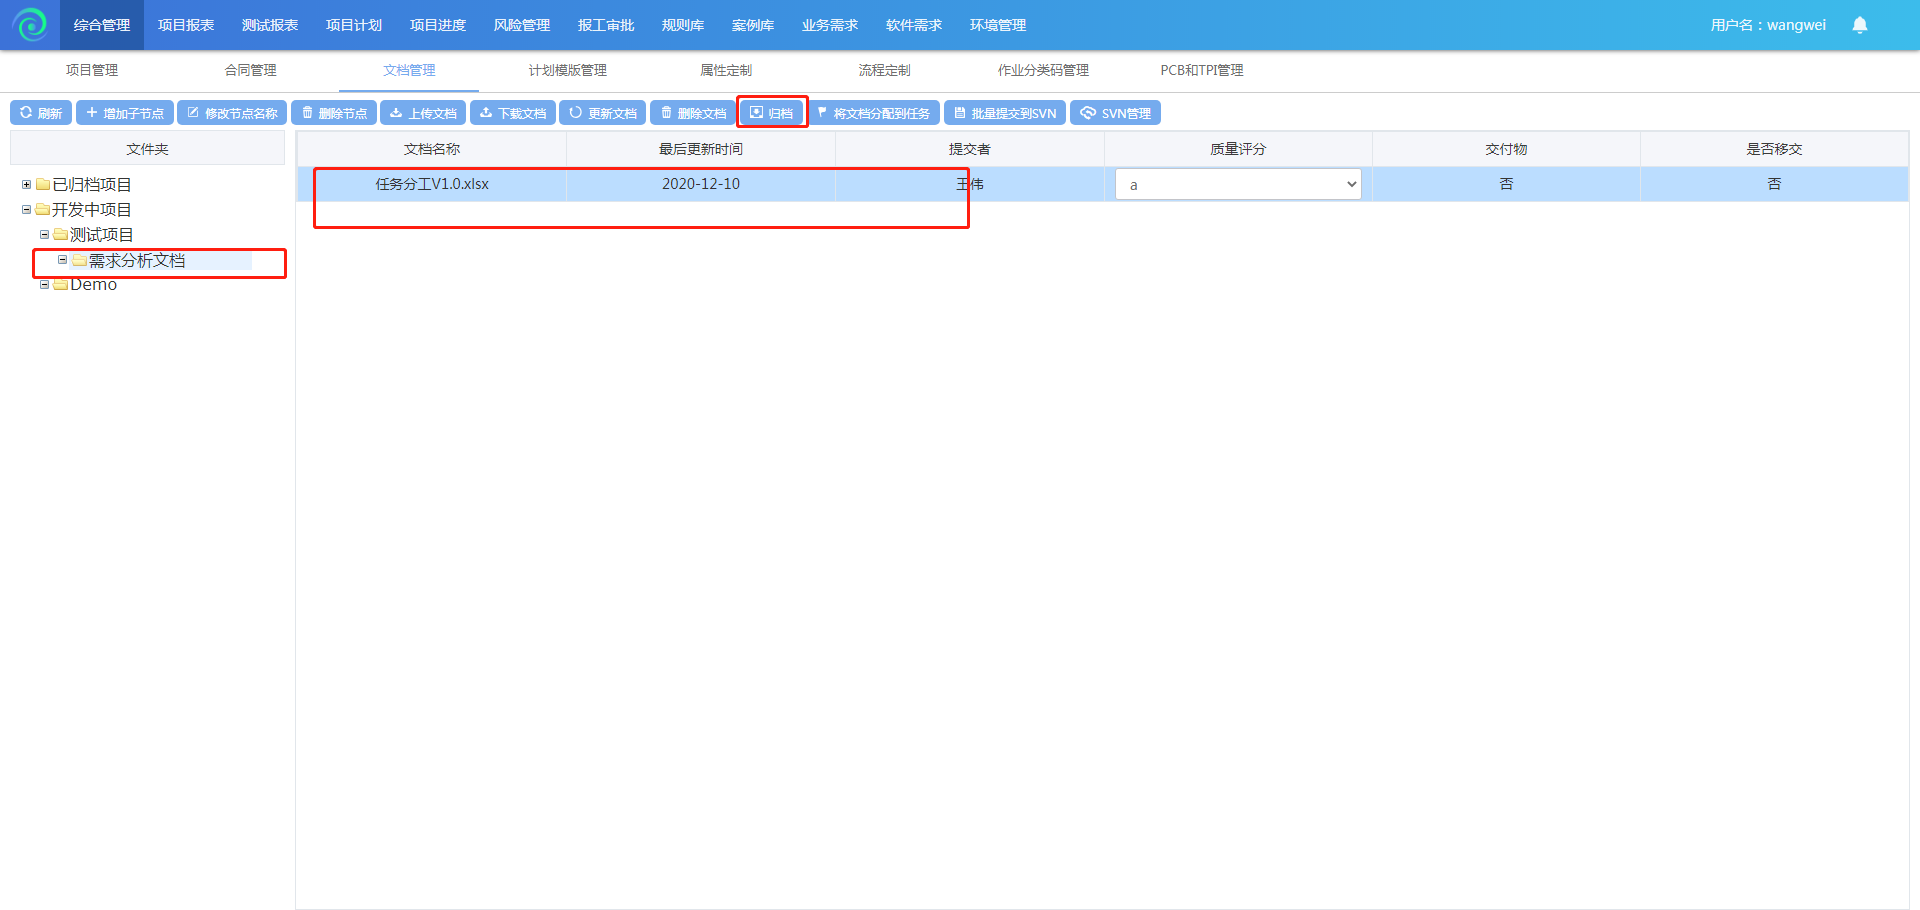Open the 质量评分 dropdown showing a
This screenshot has height=910, width=1920.
[x=1238, y=185]
